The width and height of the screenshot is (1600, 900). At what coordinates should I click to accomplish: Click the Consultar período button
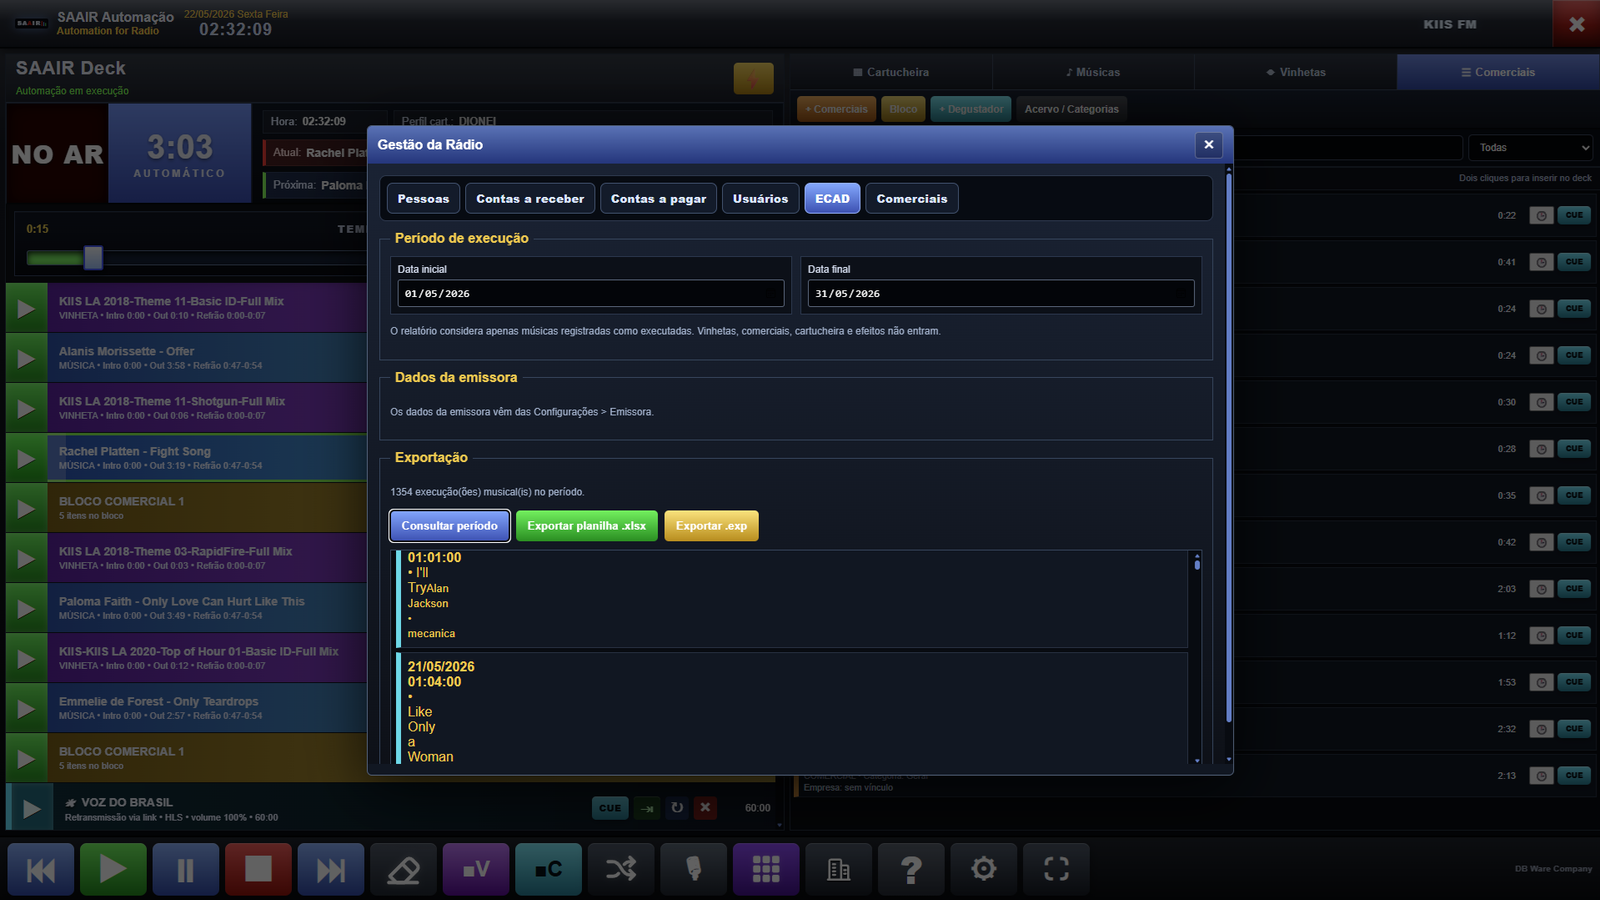pos(450,526)
